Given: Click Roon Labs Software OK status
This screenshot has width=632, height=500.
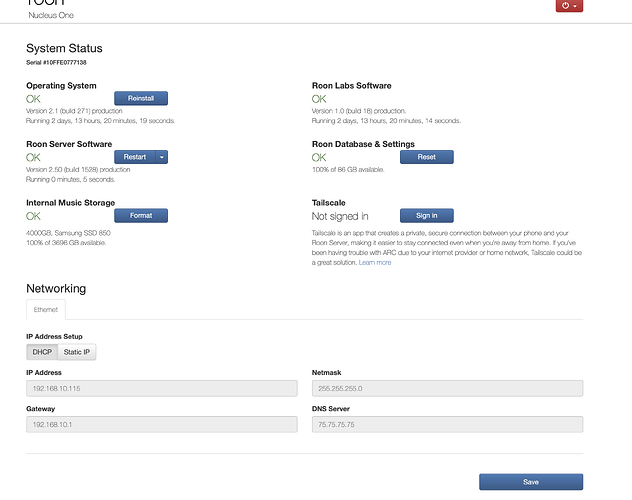Looking at the screenshot, I should coord(319,99).
